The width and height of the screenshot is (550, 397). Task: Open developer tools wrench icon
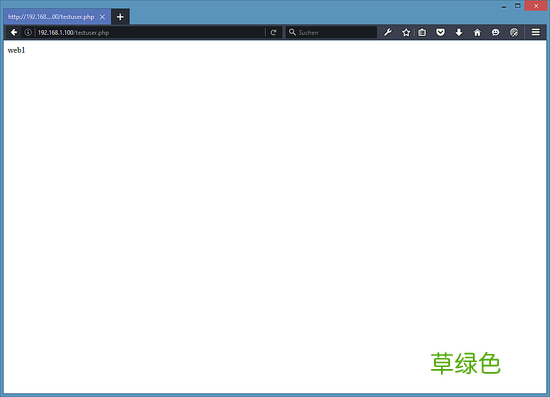(x=388, y=32)
